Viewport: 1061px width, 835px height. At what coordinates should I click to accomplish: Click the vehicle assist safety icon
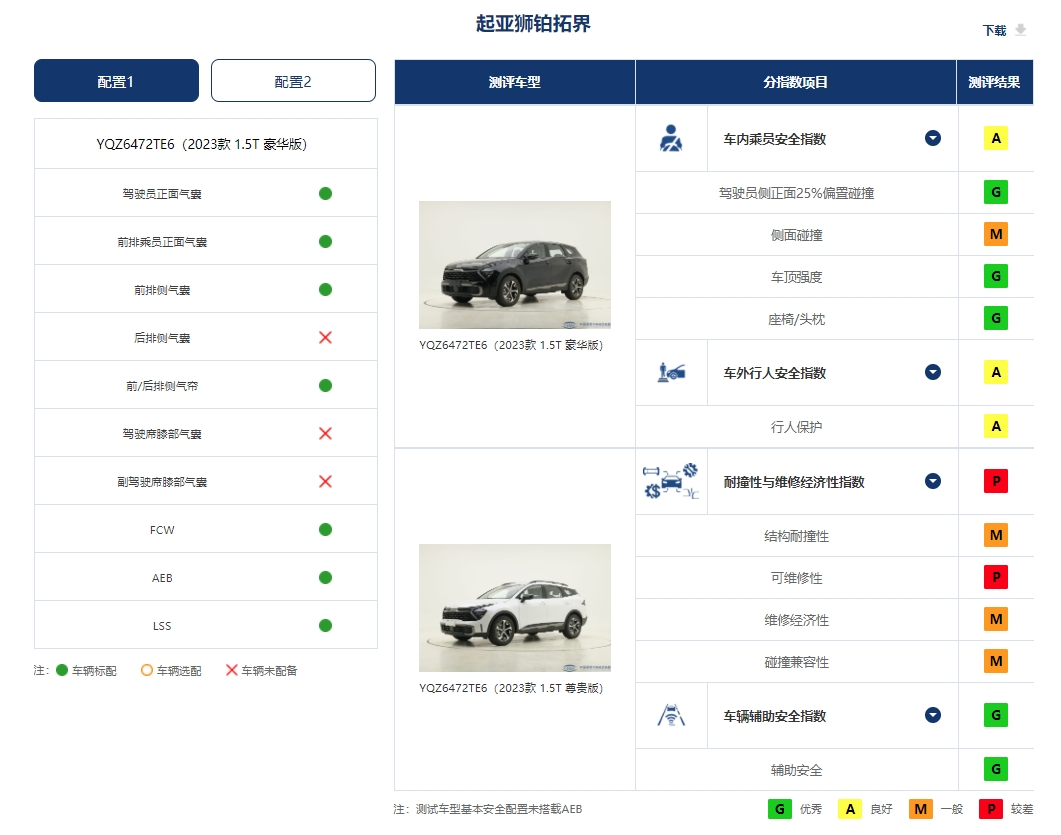[671, 716]
